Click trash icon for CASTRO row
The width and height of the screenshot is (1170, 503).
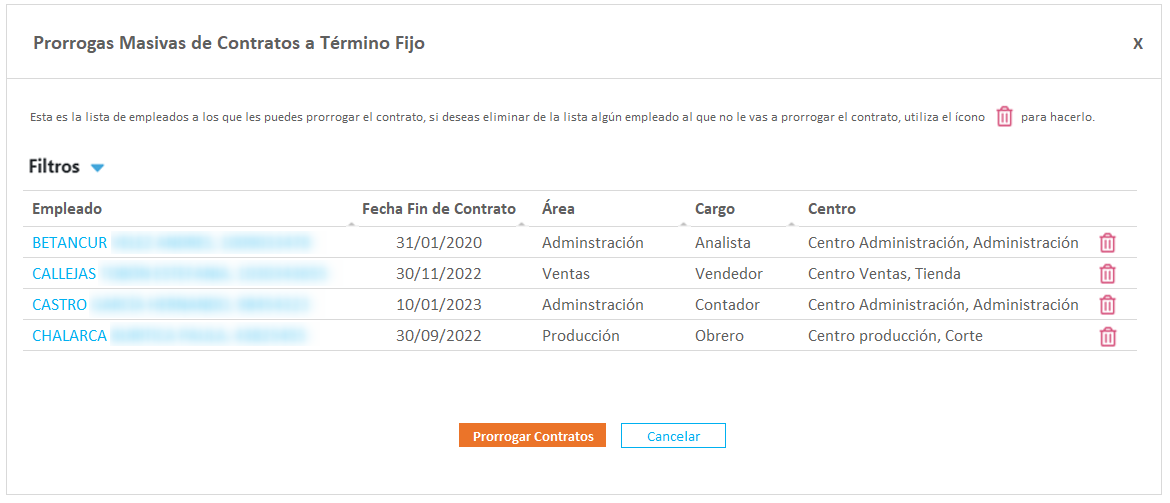1107,305
